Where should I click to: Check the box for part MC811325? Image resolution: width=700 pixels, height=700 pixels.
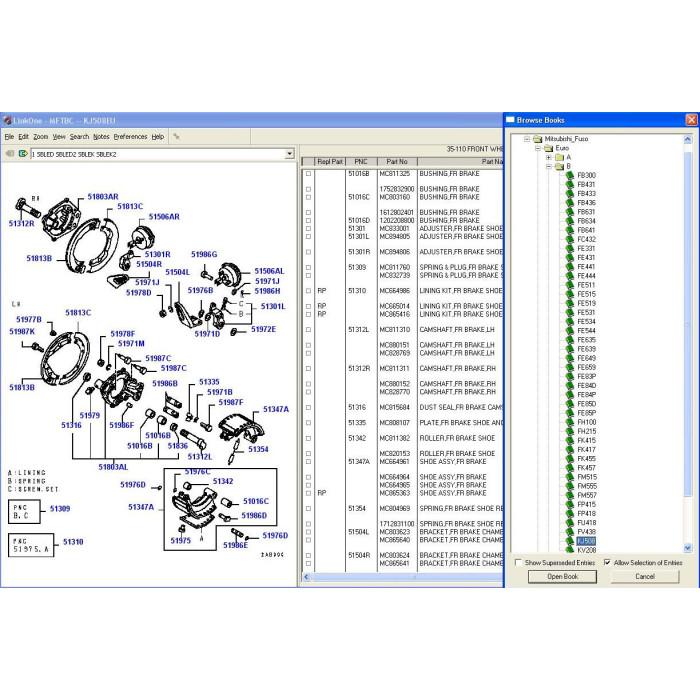[x=308, y=174]
